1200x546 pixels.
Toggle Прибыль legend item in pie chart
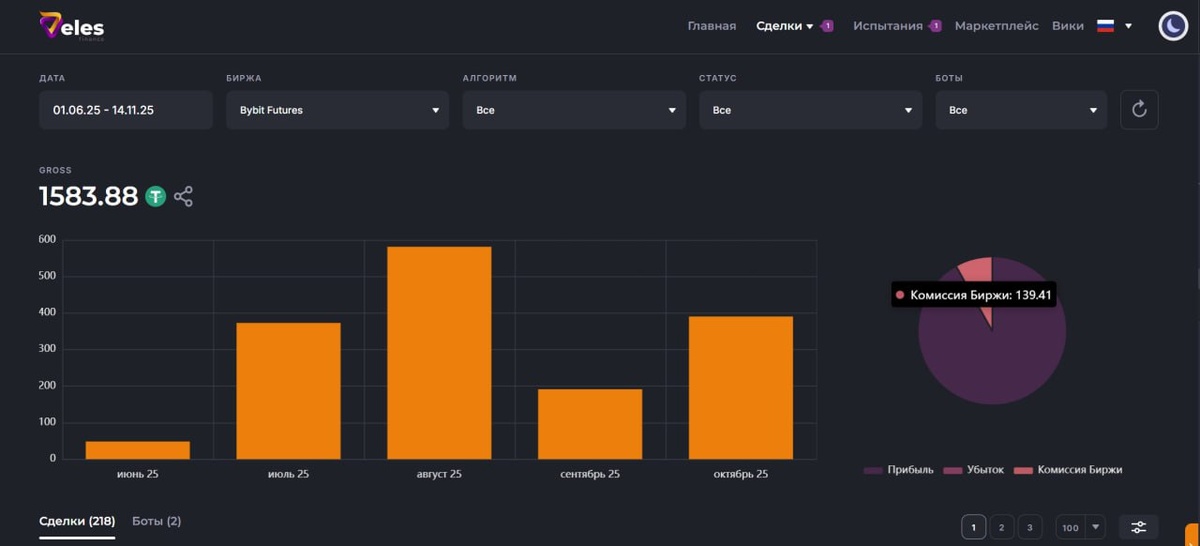[x=898, y=470]
